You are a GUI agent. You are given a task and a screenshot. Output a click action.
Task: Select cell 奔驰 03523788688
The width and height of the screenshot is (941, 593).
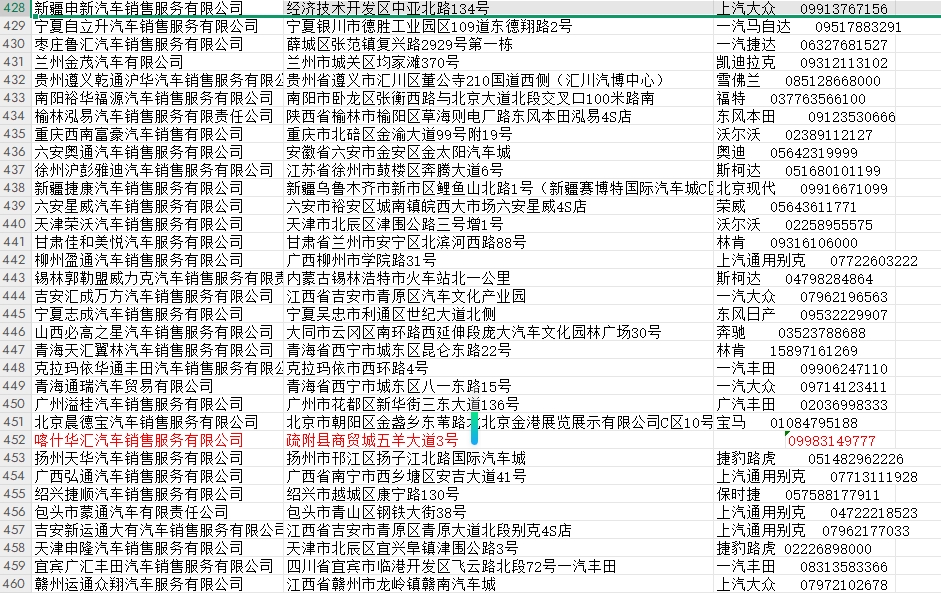pos(791,333)
